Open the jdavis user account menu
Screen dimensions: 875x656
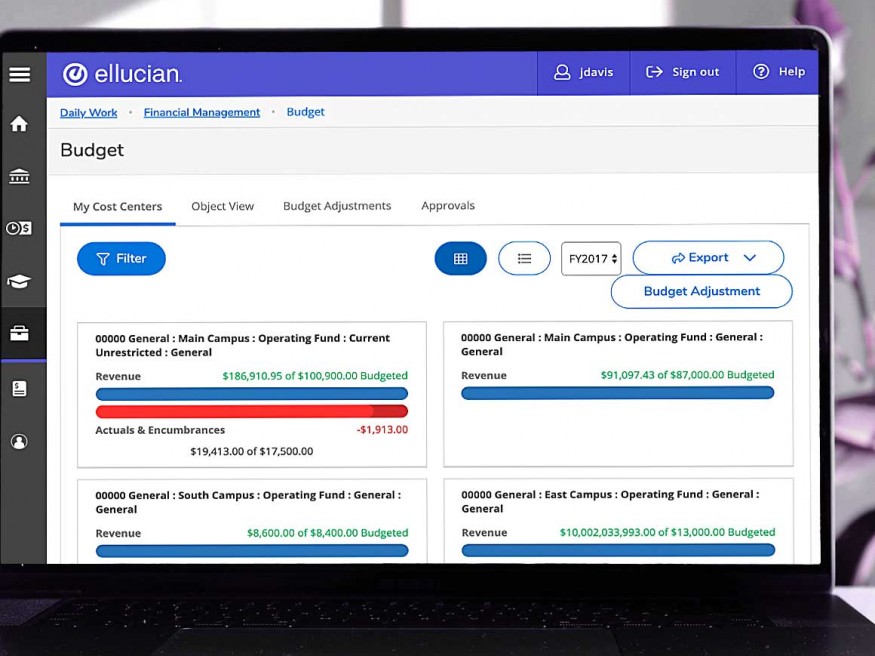(584, 72)
